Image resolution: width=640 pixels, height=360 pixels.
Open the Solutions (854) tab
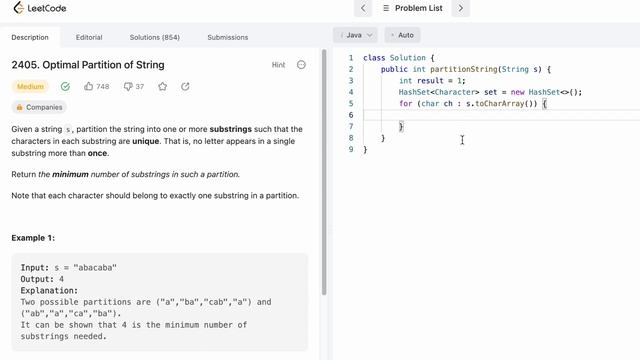[155, 37]
